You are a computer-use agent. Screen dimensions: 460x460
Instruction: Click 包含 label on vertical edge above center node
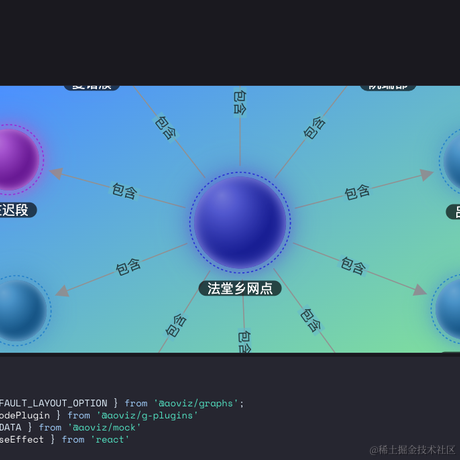pyautogui.click(x=240, y=103)
